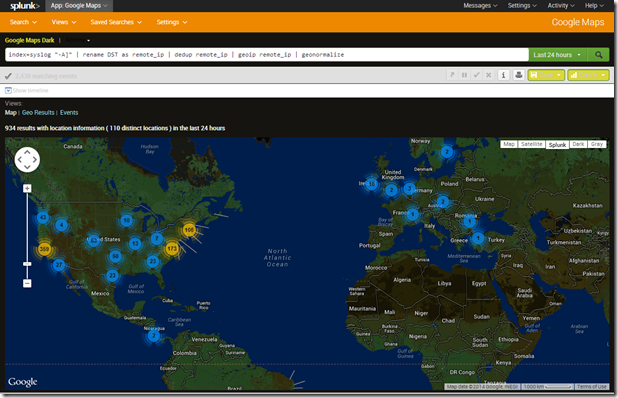
Task: Open the Last 24 hours time range picker
Action: [557, 55]
